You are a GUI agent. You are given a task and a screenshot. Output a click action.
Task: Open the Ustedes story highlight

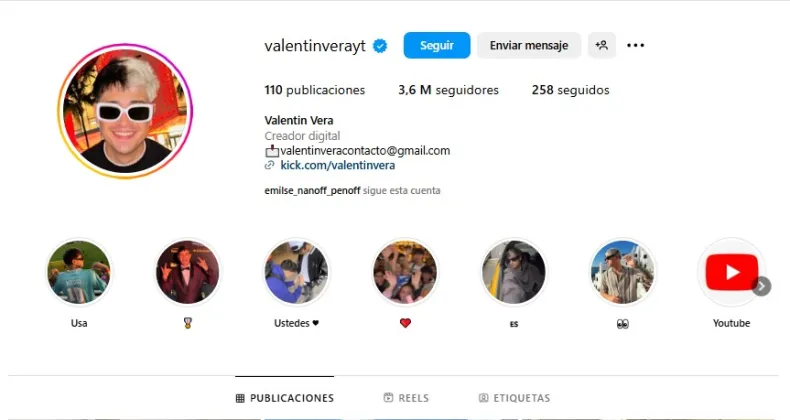(x=296, y=272)
